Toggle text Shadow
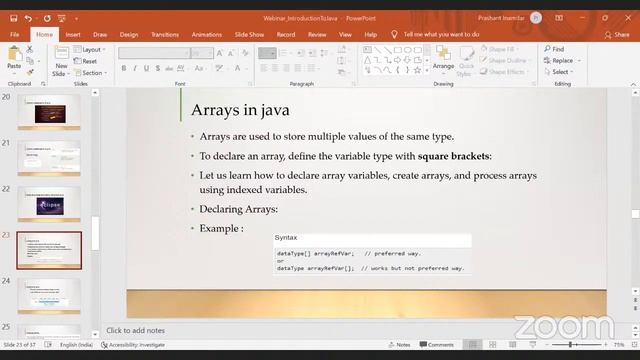 pyautogui.click(x=158, y=68)
